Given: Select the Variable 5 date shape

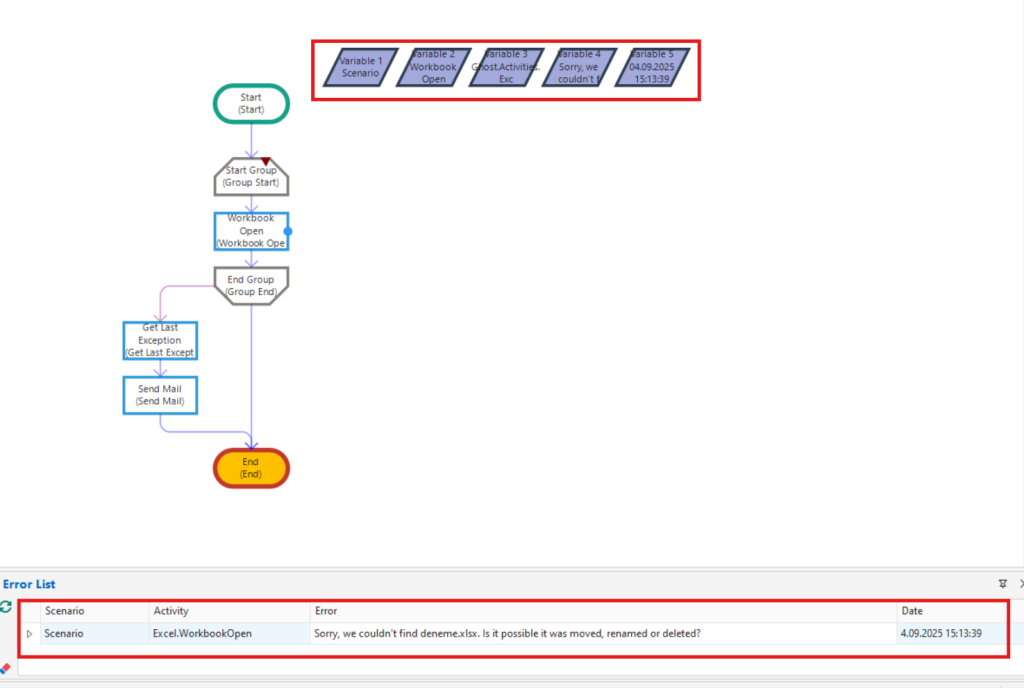Looking at the screenshot, I should pos(651,68).
